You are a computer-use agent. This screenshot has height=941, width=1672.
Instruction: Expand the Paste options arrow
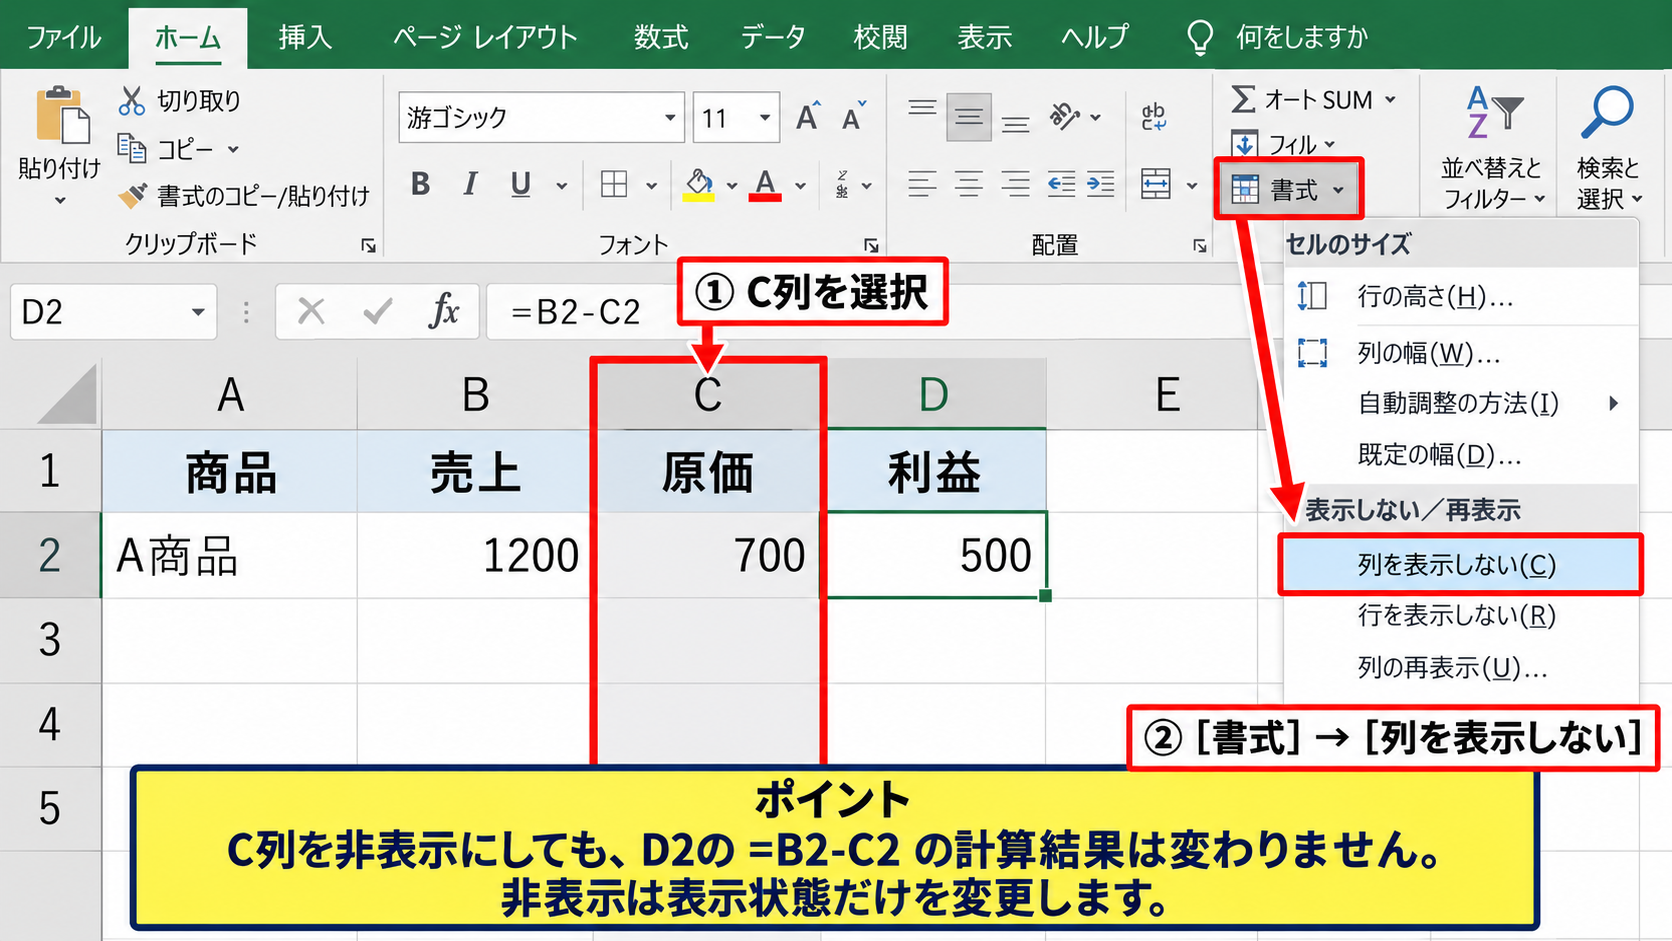point(60,200)
